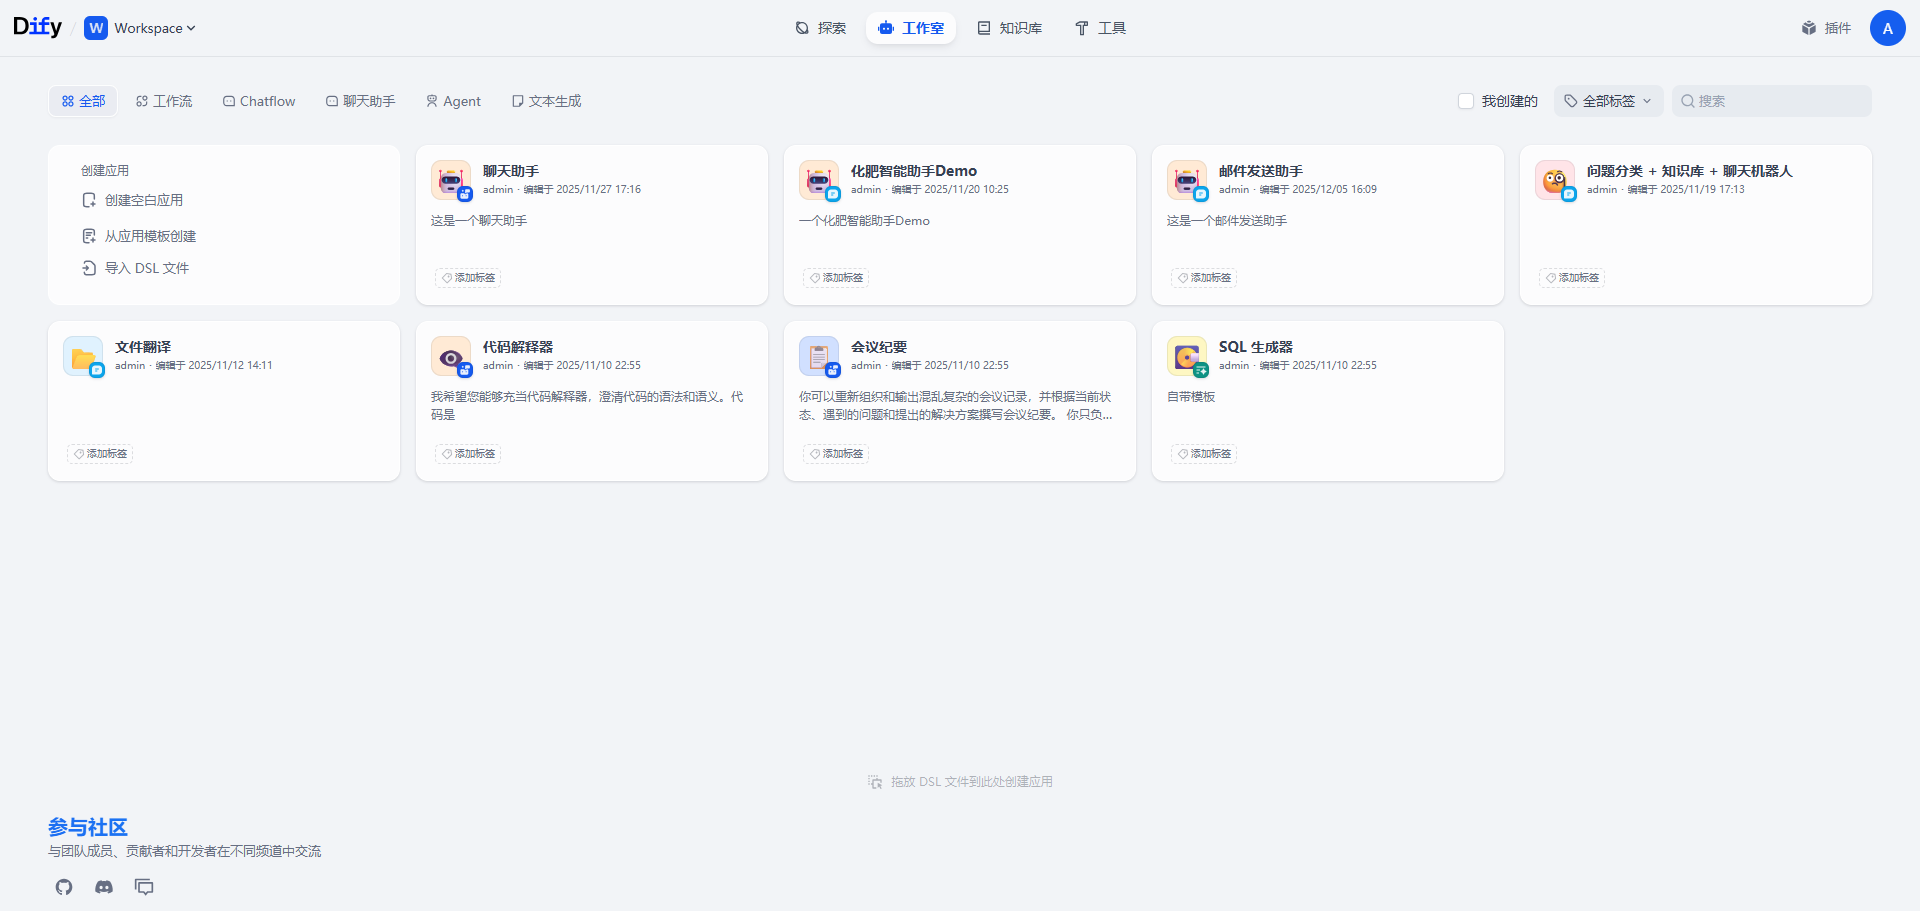The height and width of the screenshot is (911, 1920).
Task: Open the 插件 plugins page
Action: tap(1826, 28)
